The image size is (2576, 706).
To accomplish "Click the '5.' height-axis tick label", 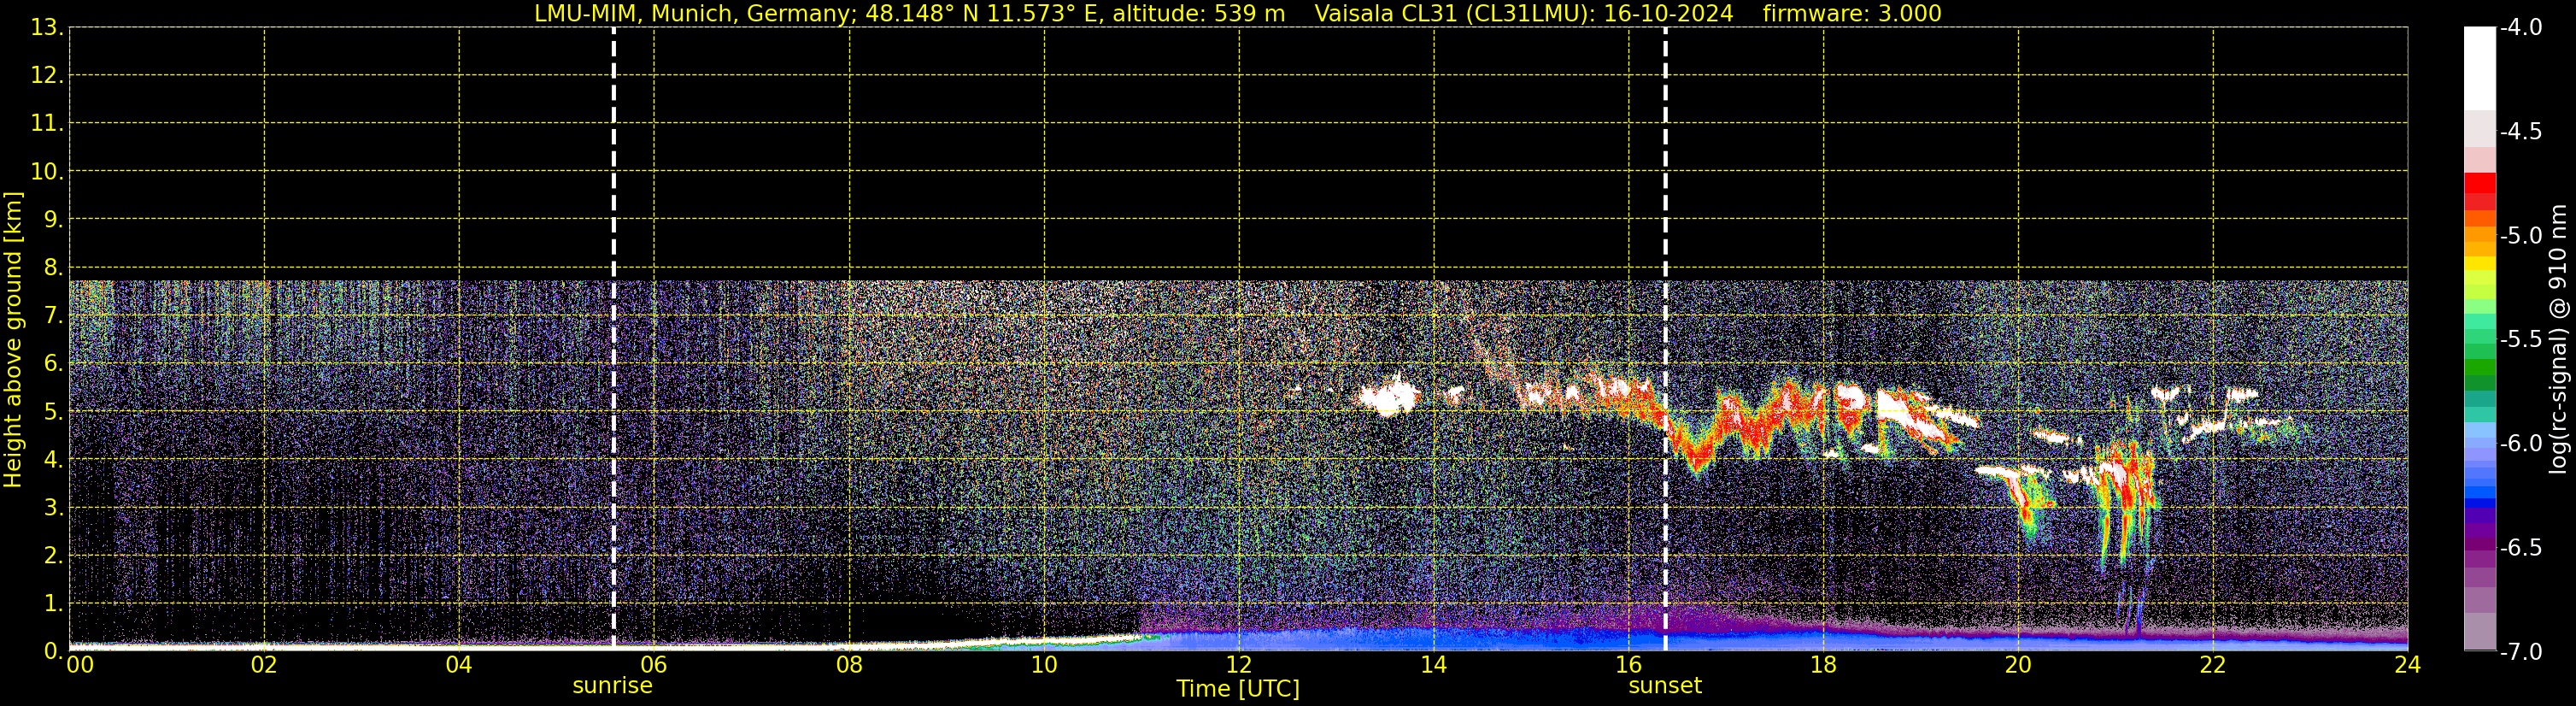I will [53, 412].
